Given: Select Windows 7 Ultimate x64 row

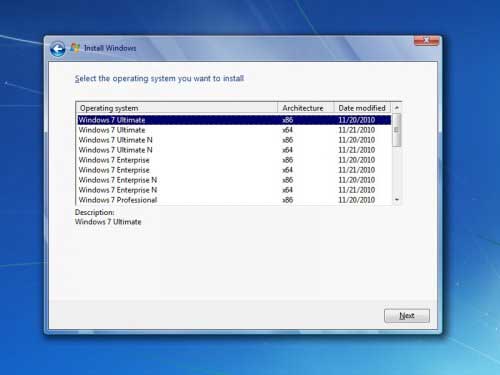Looking at the screenshot, I should click(x=234, y=130).
